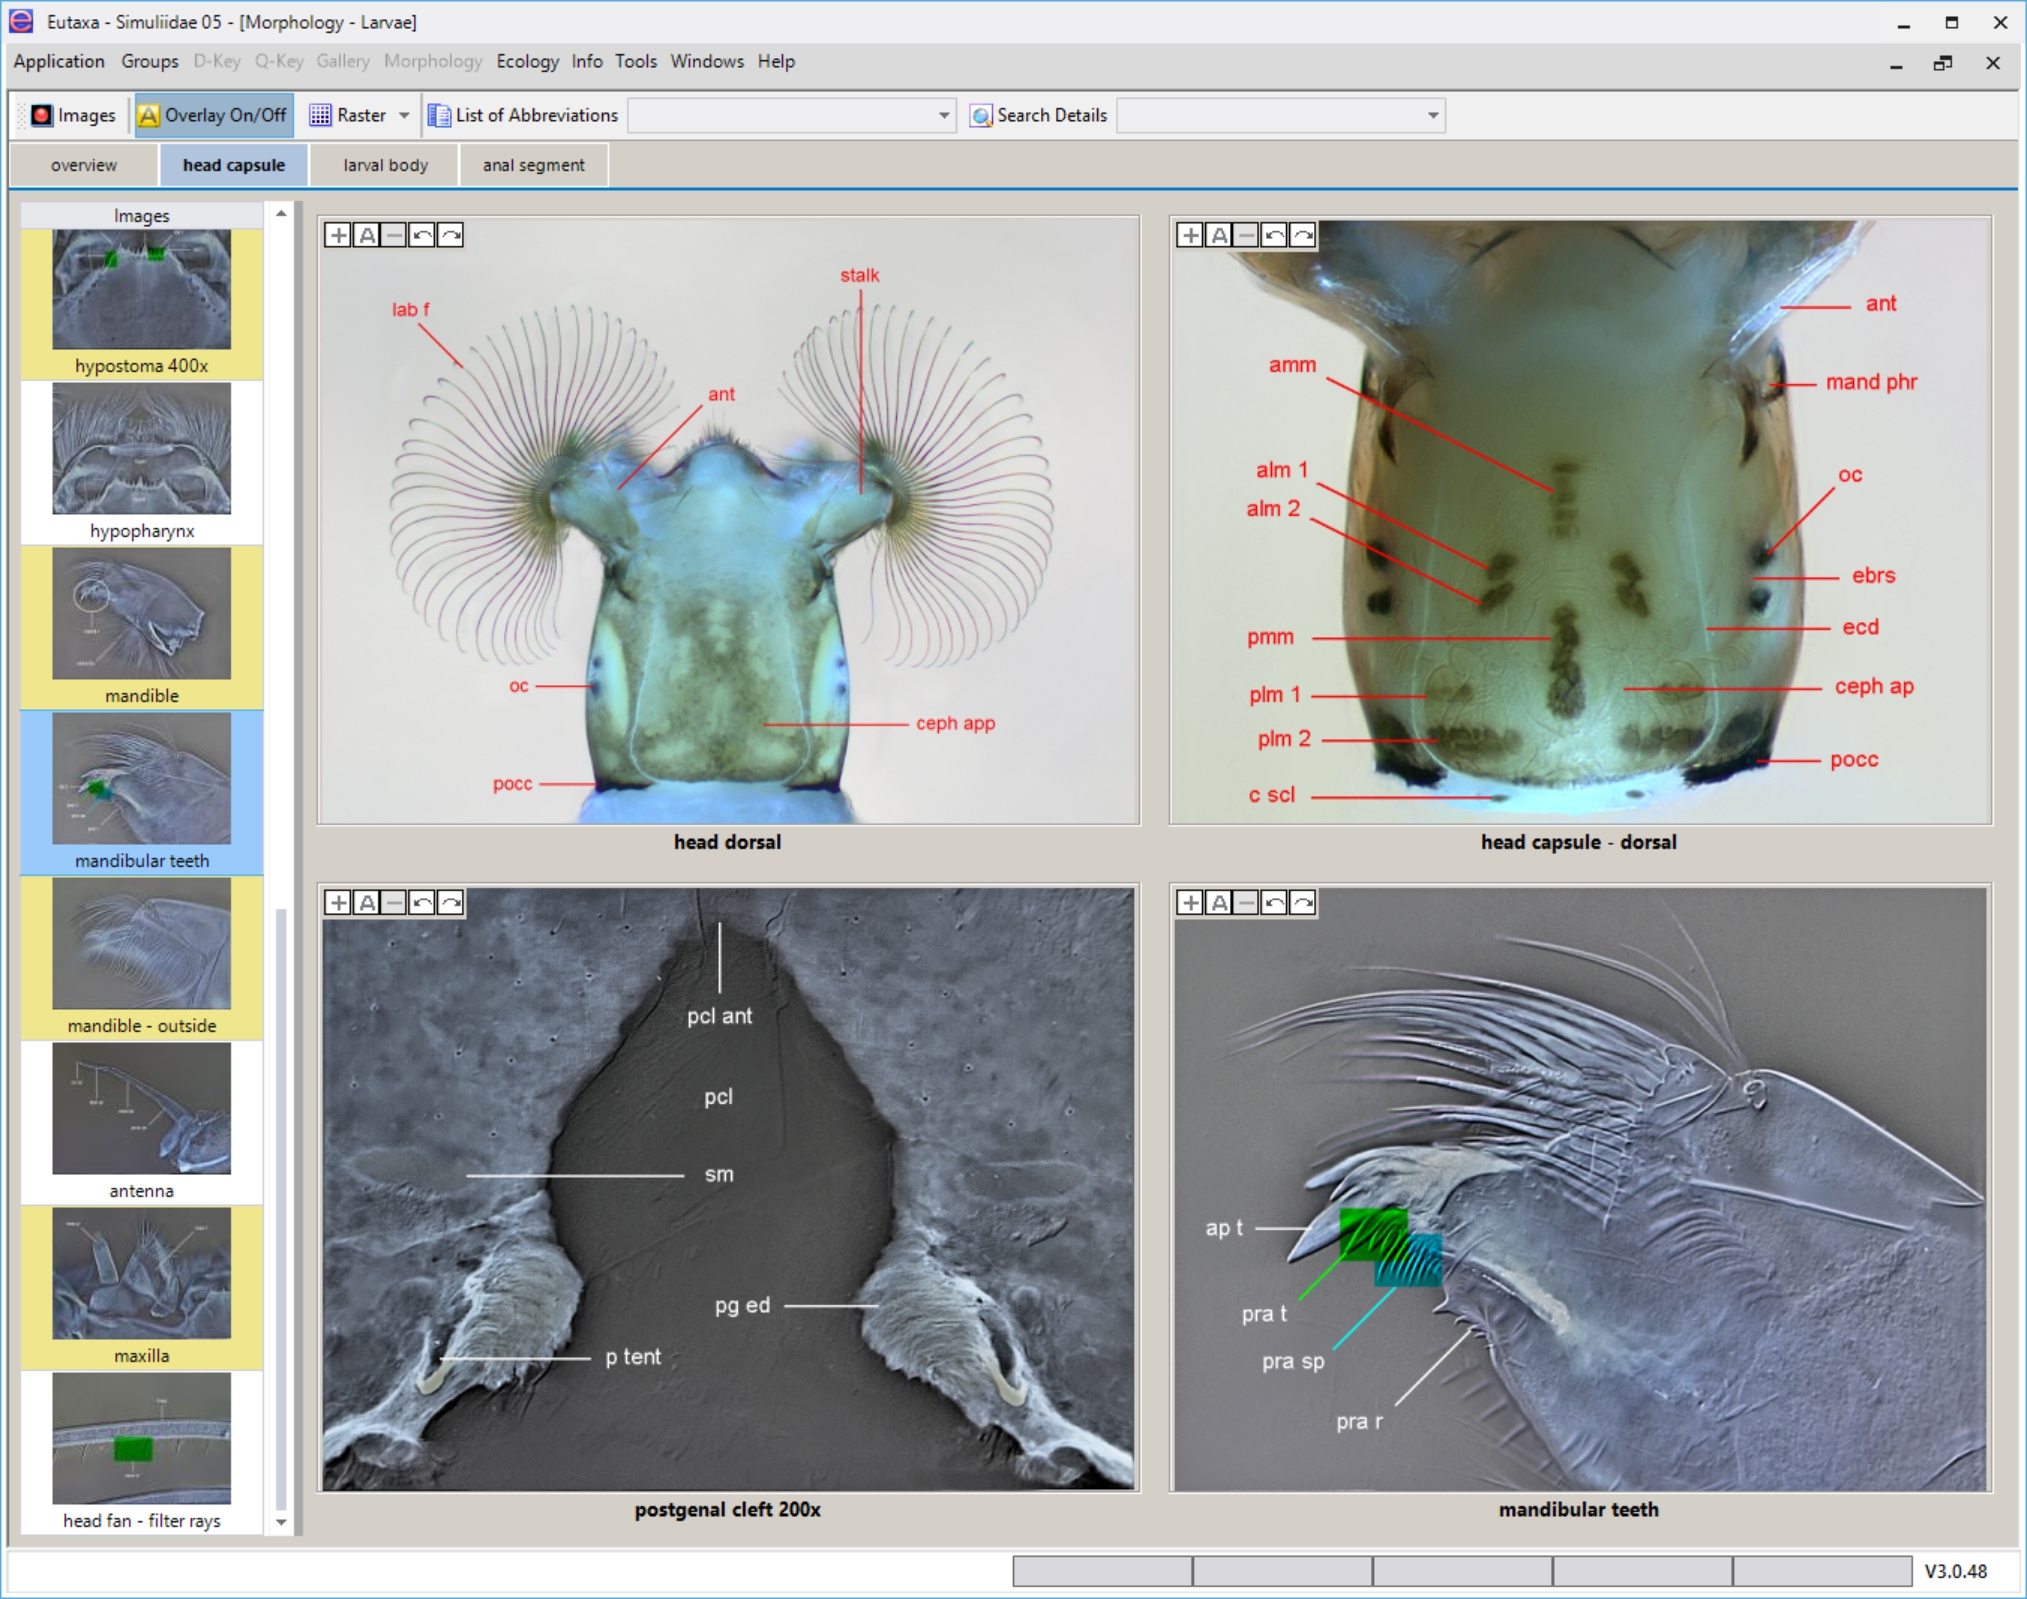This screenshot has width=2027, height=1599.
Task: Open the Info menu
Action: 587,62
